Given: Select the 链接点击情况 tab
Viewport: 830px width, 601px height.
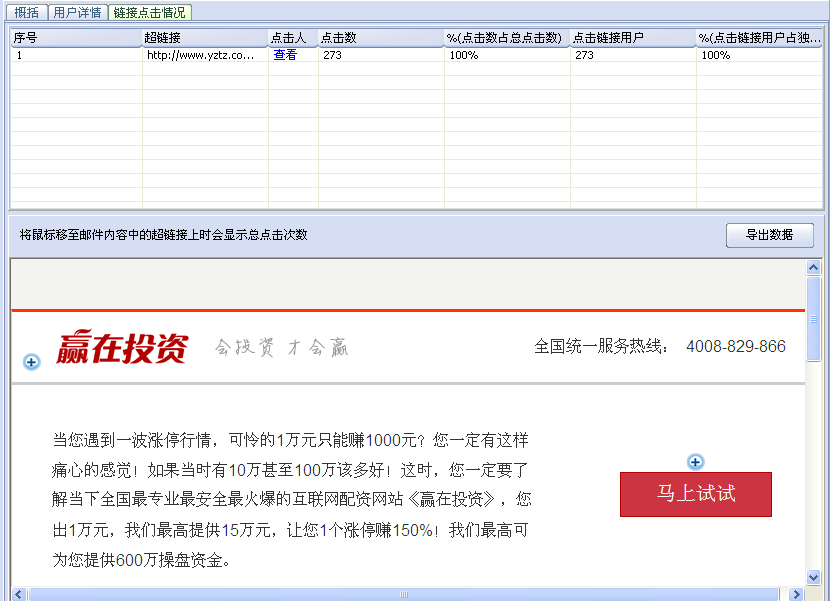Looking at the screenshot, I should 150,12.
